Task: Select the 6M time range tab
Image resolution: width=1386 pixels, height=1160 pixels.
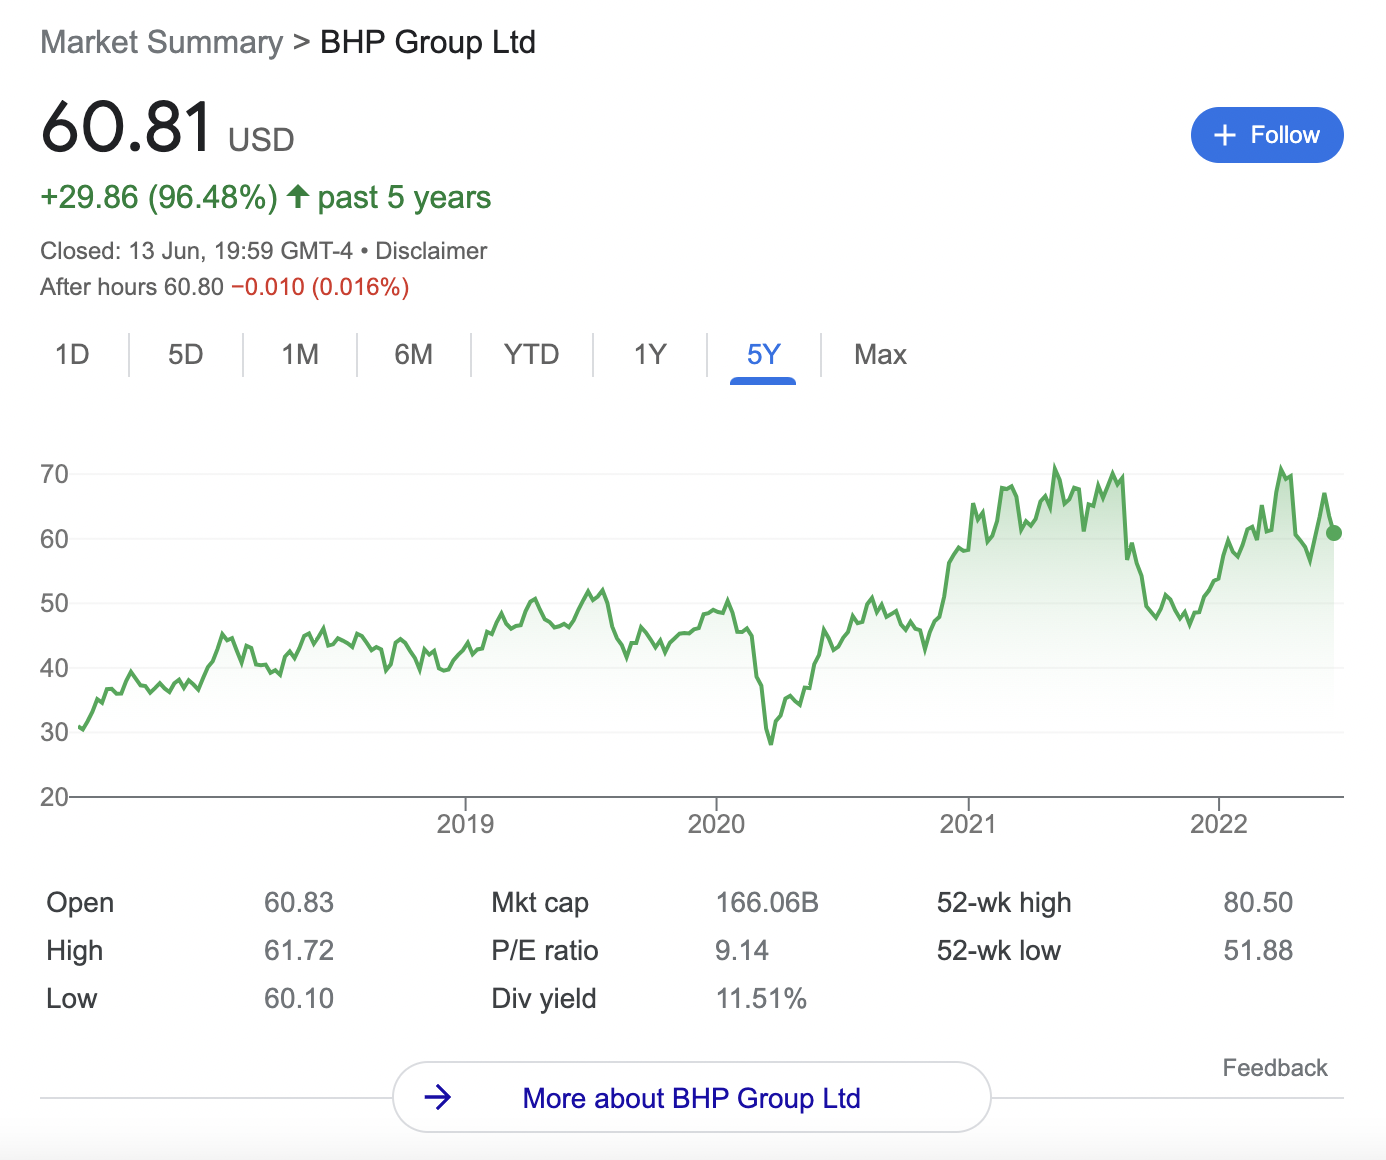Action: click(x=413, y=355)
